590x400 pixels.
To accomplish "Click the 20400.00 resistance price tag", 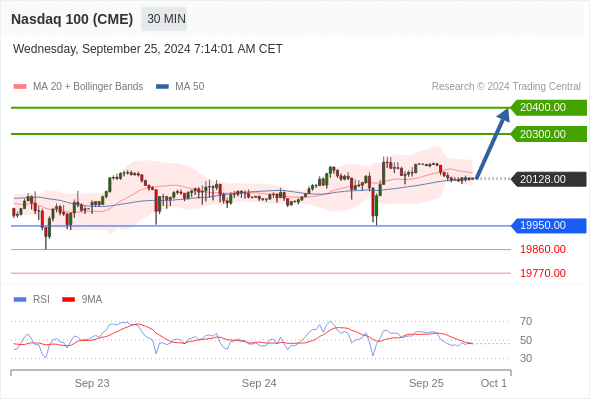I will (549, 108).
